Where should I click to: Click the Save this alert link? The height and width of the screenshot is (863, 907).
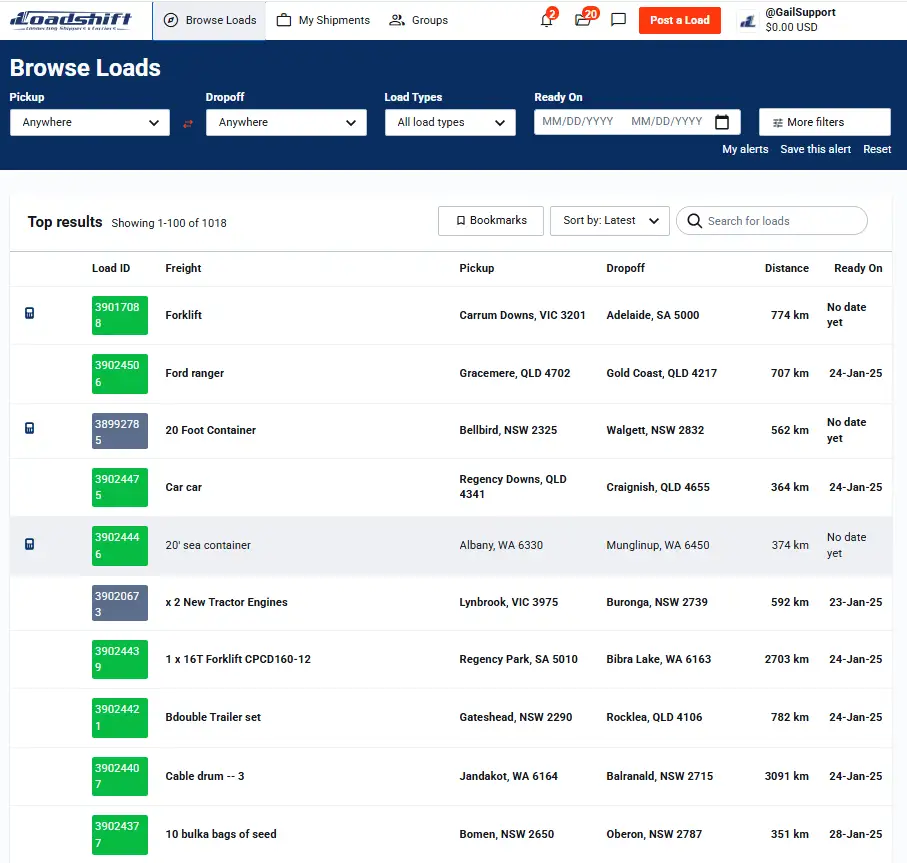coord(815,149)
